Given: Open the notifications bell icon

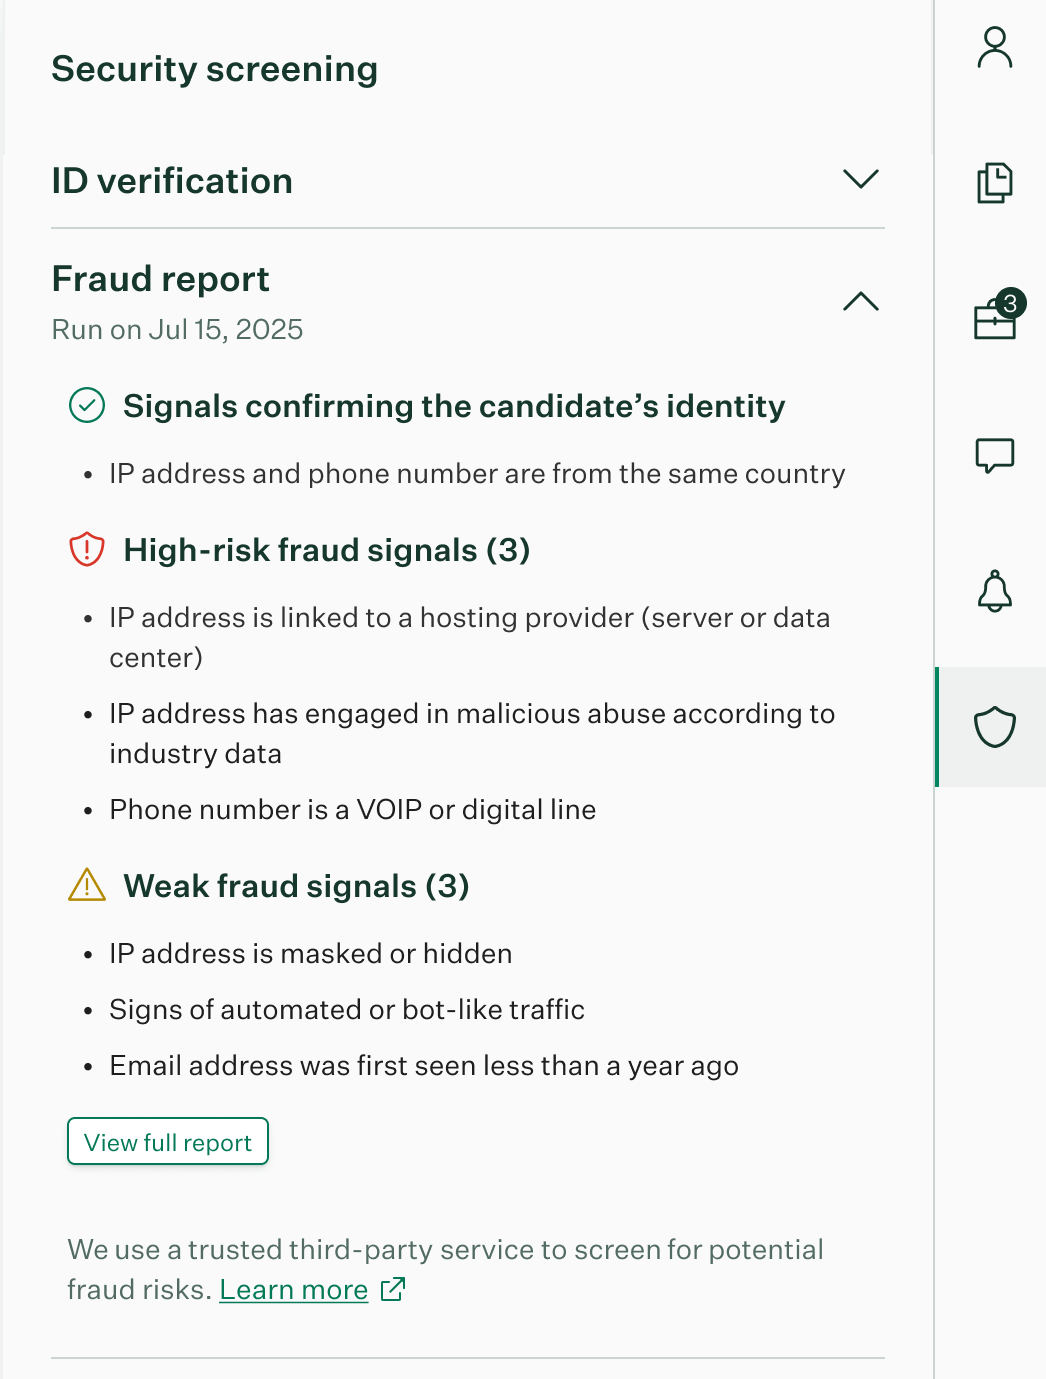Looking at the screenshot, I should (x=994, y=591).
